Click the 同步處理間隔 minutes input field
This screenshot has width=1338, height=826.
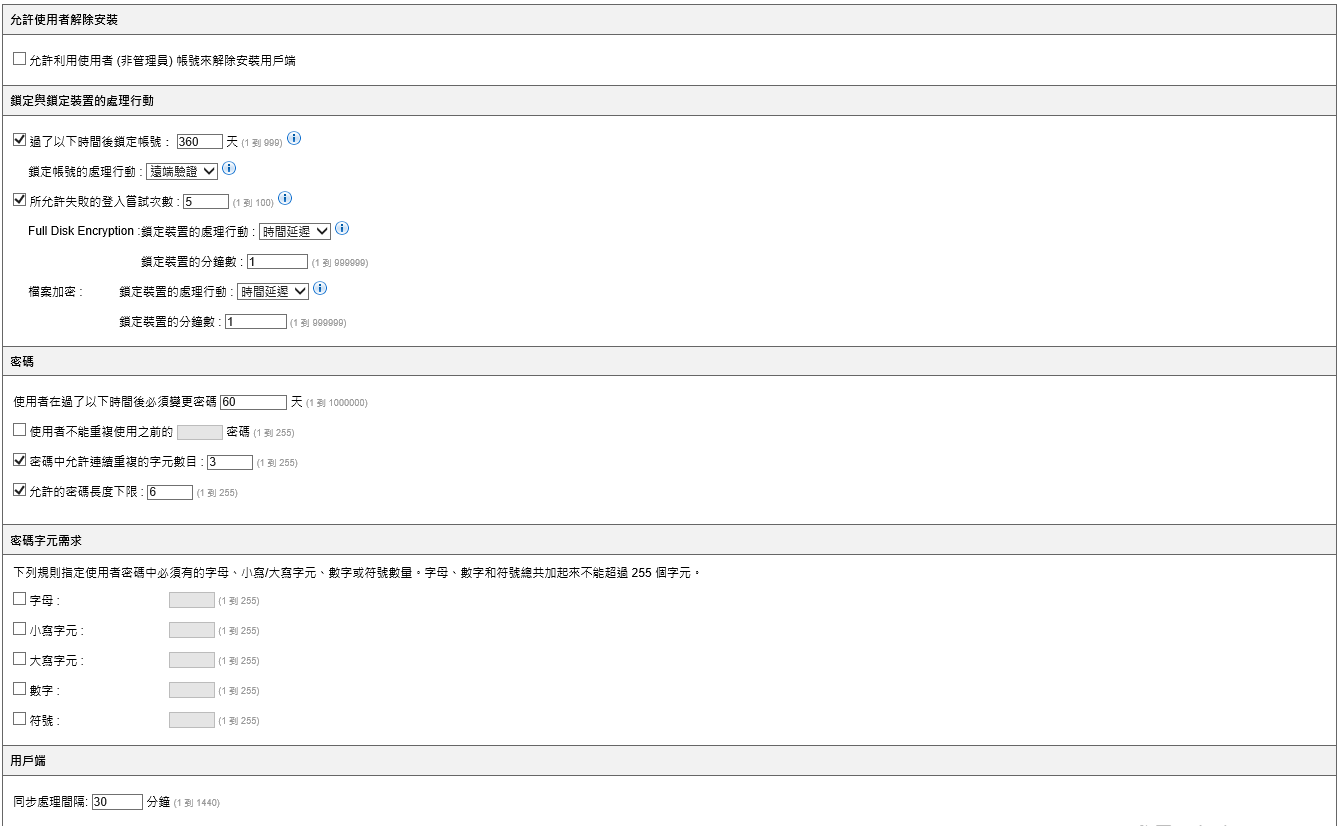117,802
